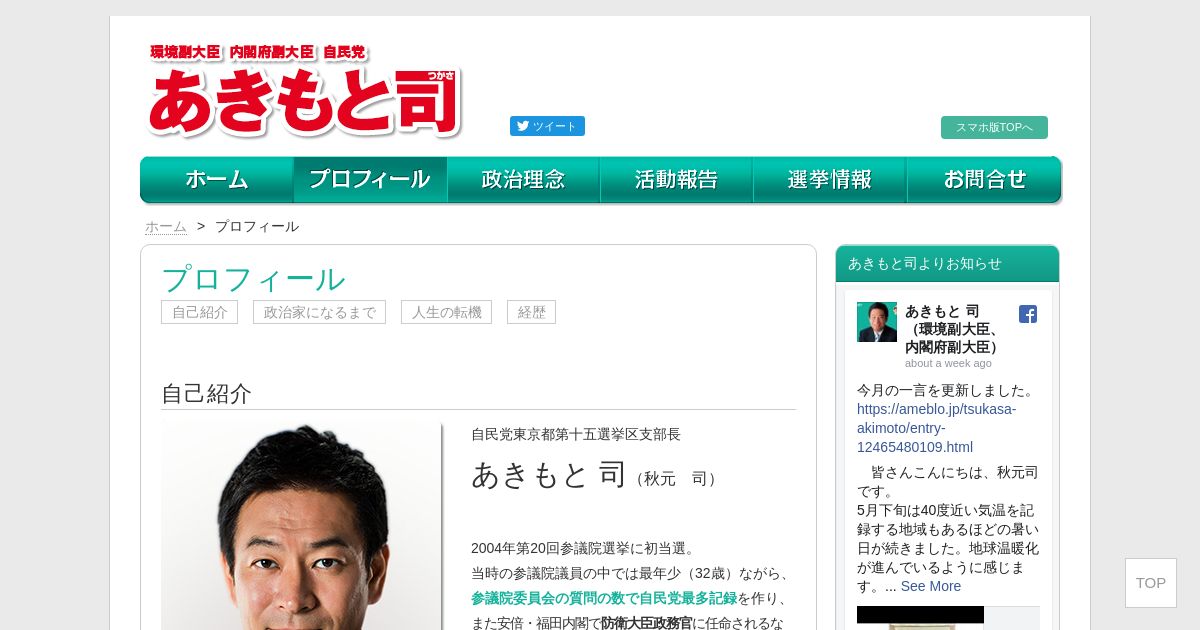Jump to the 政治家になるまで section
The height and width of the screenshot is (630, 1200).
(319, 312)
